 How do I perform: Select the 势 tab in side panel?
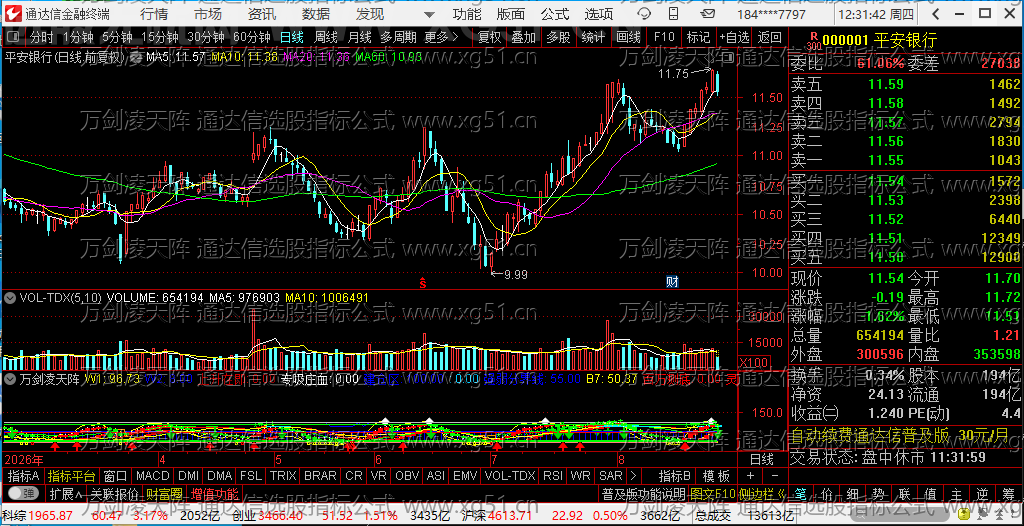[x=879, y=493]
